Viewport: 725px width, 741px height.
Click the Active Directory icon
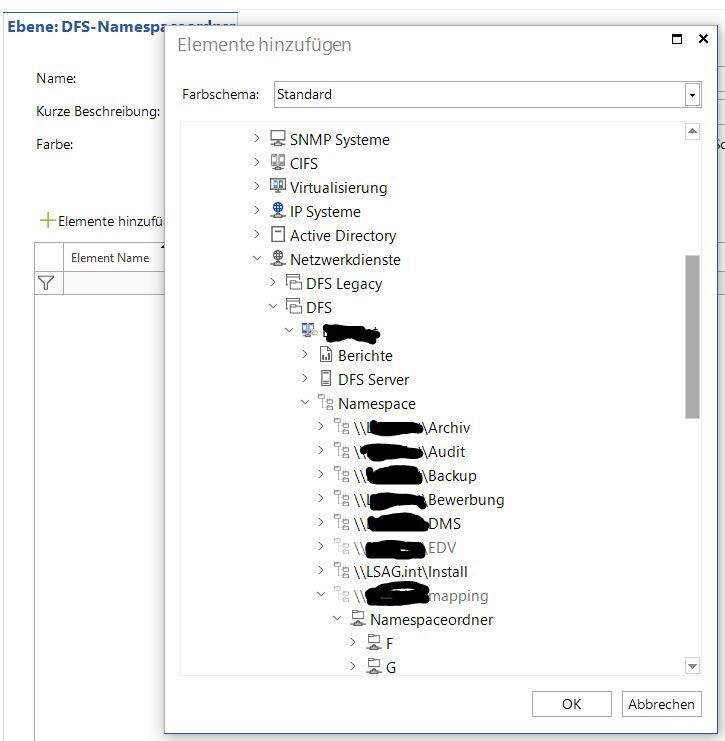(278, 235)
